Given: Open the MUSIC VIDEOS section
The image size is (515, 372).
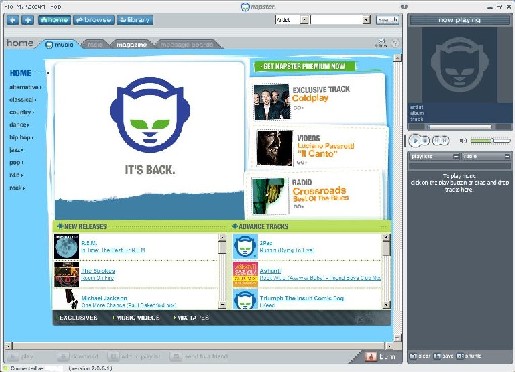Looking at the screenshot, I should click(137, 318).
